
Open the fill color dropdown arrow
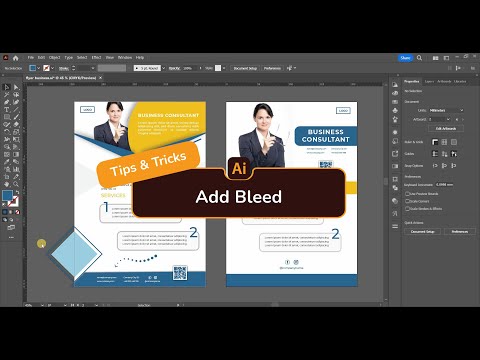39,68
